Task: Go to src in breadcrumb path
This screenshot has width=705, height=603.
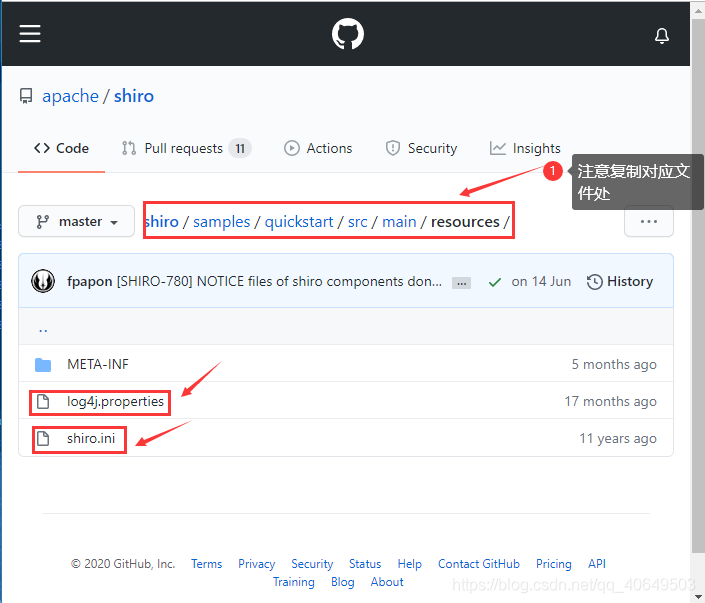Action: click(358, 222)
